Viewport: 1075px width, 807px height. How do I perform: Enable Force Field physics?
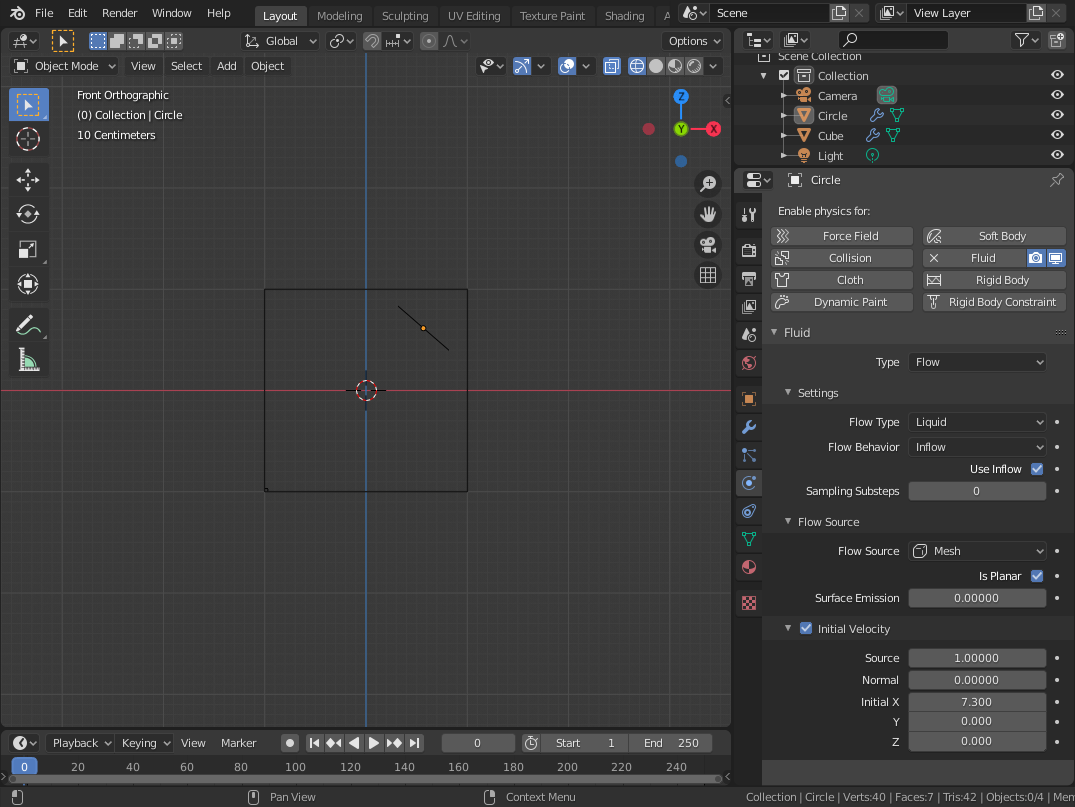(842, 236)
